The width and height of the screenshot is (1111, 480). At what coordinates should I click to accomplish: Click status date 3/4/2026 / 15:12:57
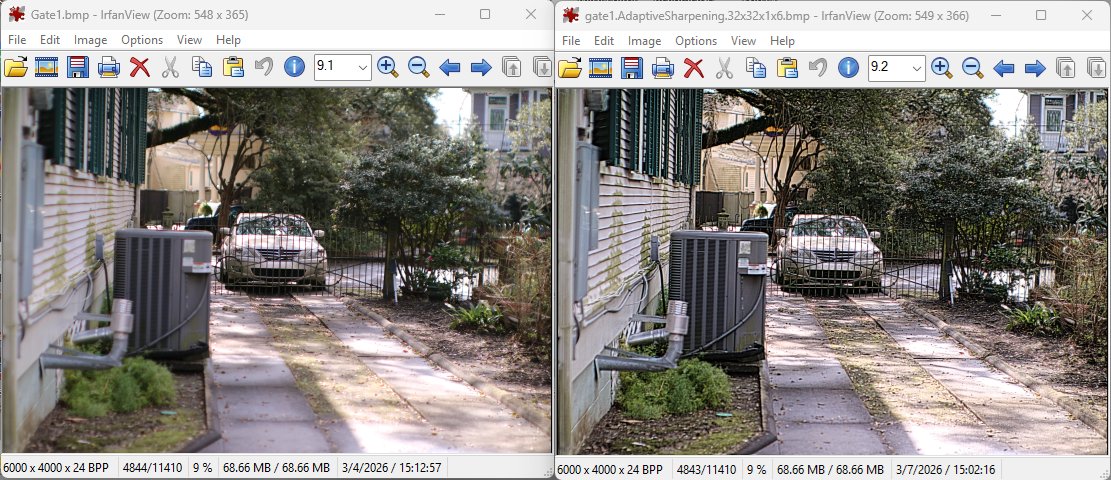(x=391, y=468)
